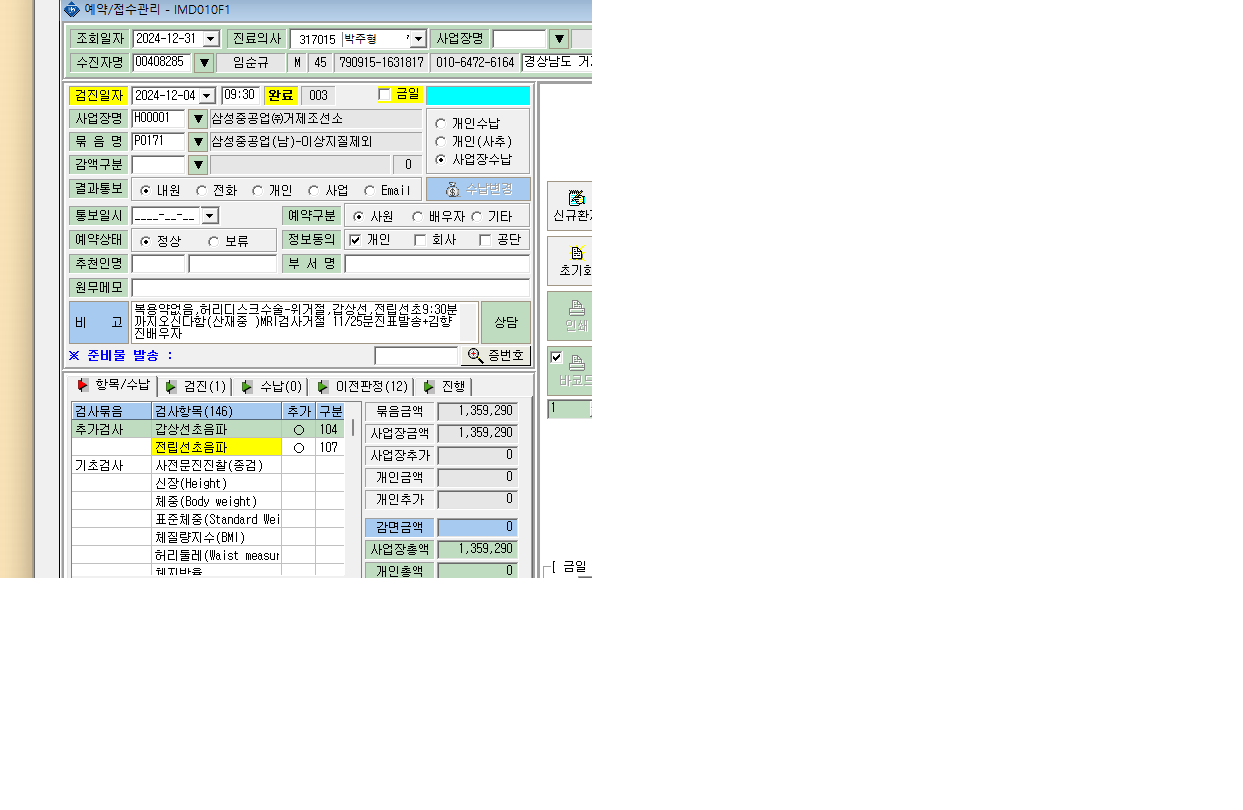Click the 증번호 magnifier search button
The width and height of the screenshot is (1243, 810).
pos(495,356)
